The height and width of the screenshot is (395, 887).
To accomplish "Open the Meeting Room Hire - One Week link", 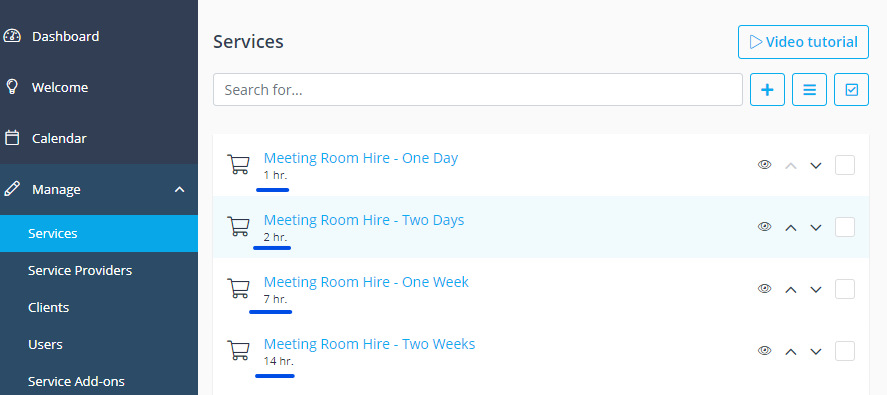I will pos(366,281).
